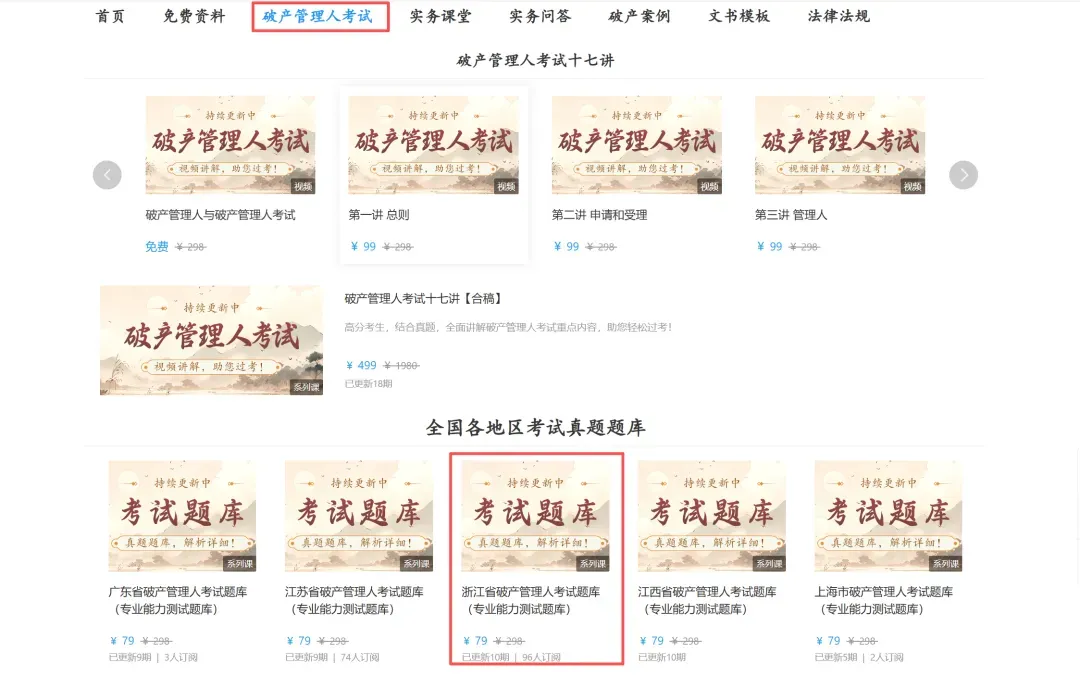This screenshot has width=1080, height=675.
Task: Select the 破产管理人考试 tab
Action: 318,17
